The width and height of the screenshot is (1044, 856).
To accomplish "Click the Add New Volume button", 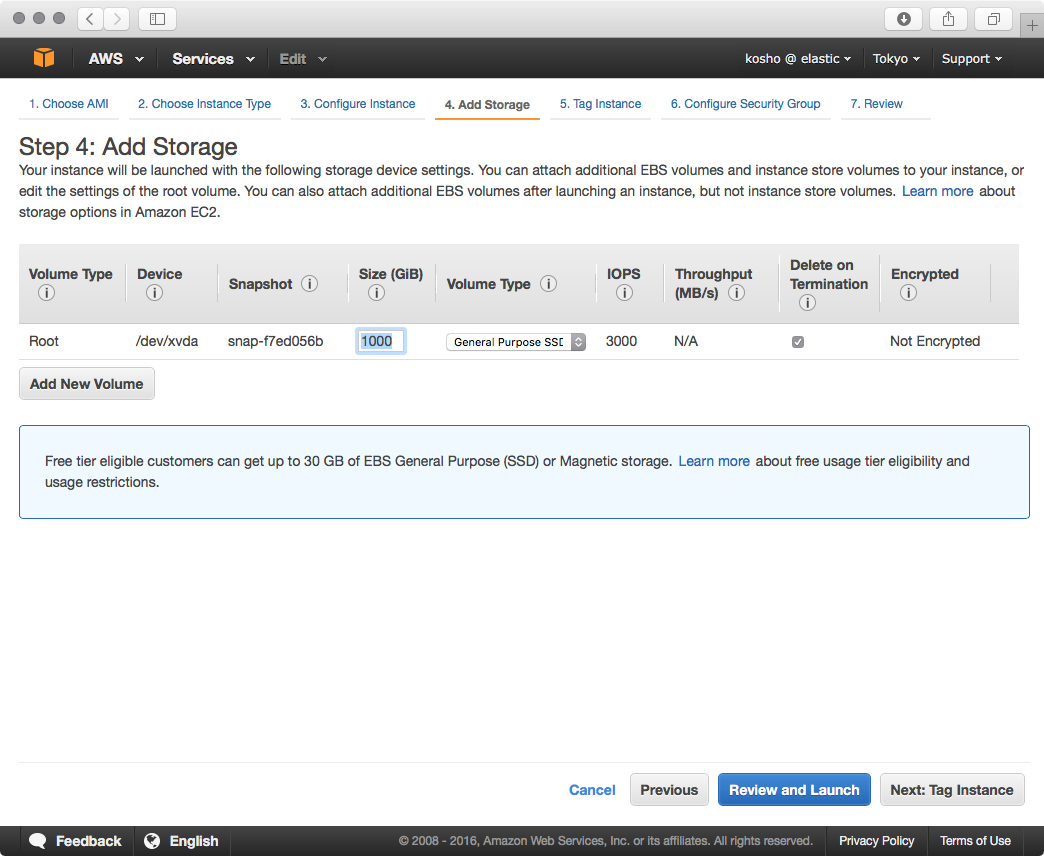I will pos(87,384).
